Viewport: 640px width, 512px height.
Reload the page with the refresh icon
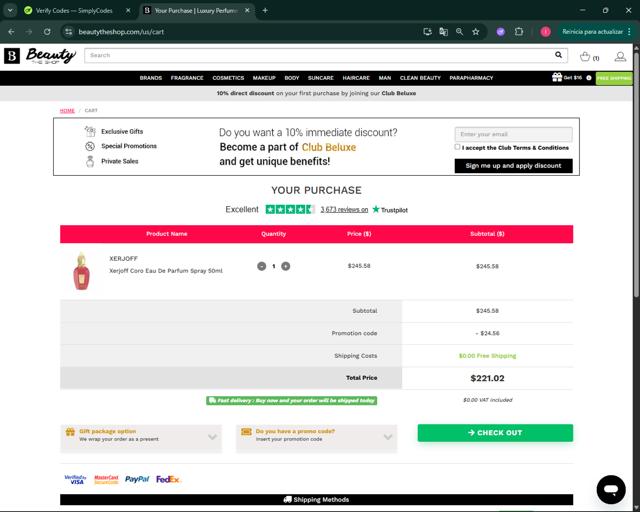click(47, 31)
